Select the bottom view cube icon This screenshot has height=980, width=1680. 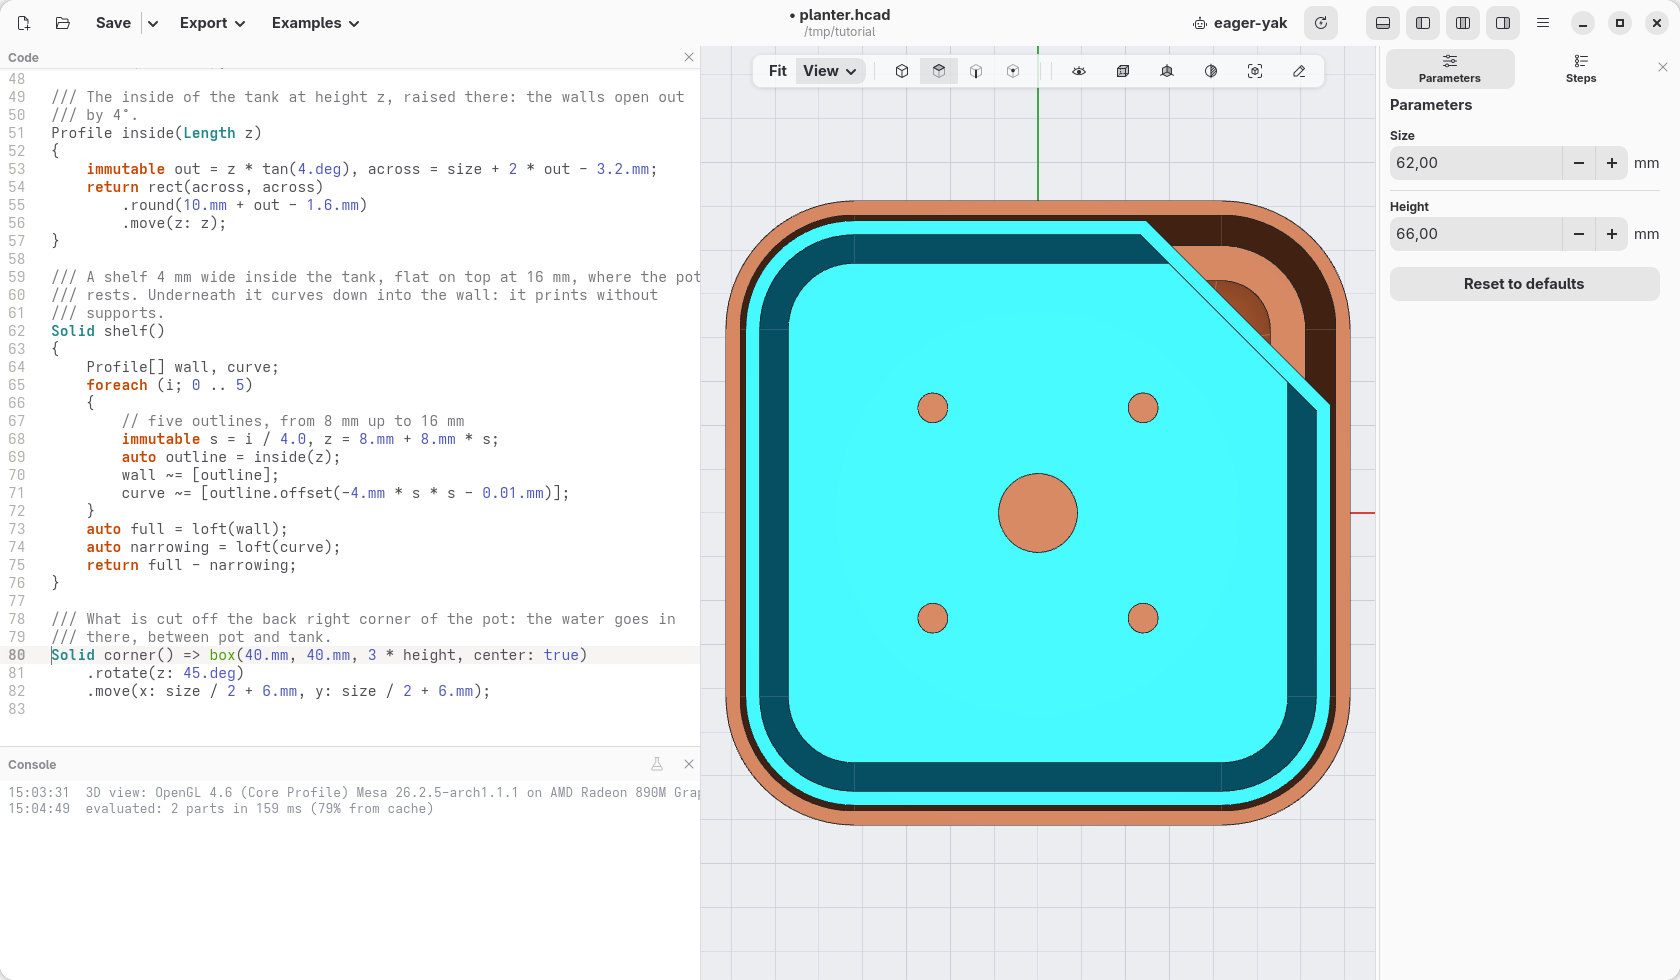(x=1013, y=71)
